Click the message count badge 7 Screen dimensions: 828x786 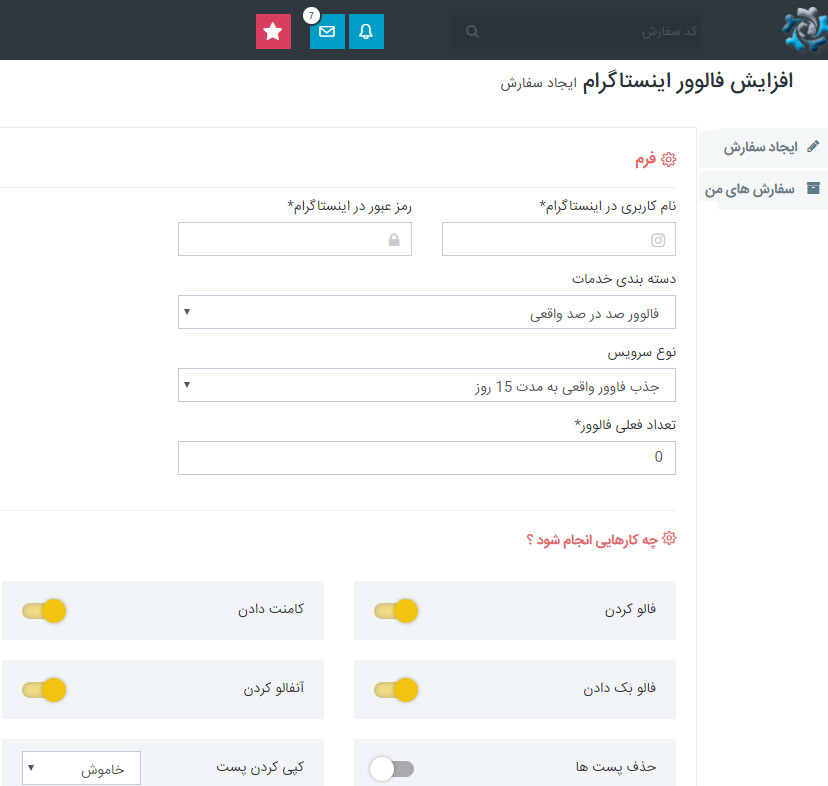[312, 16]
